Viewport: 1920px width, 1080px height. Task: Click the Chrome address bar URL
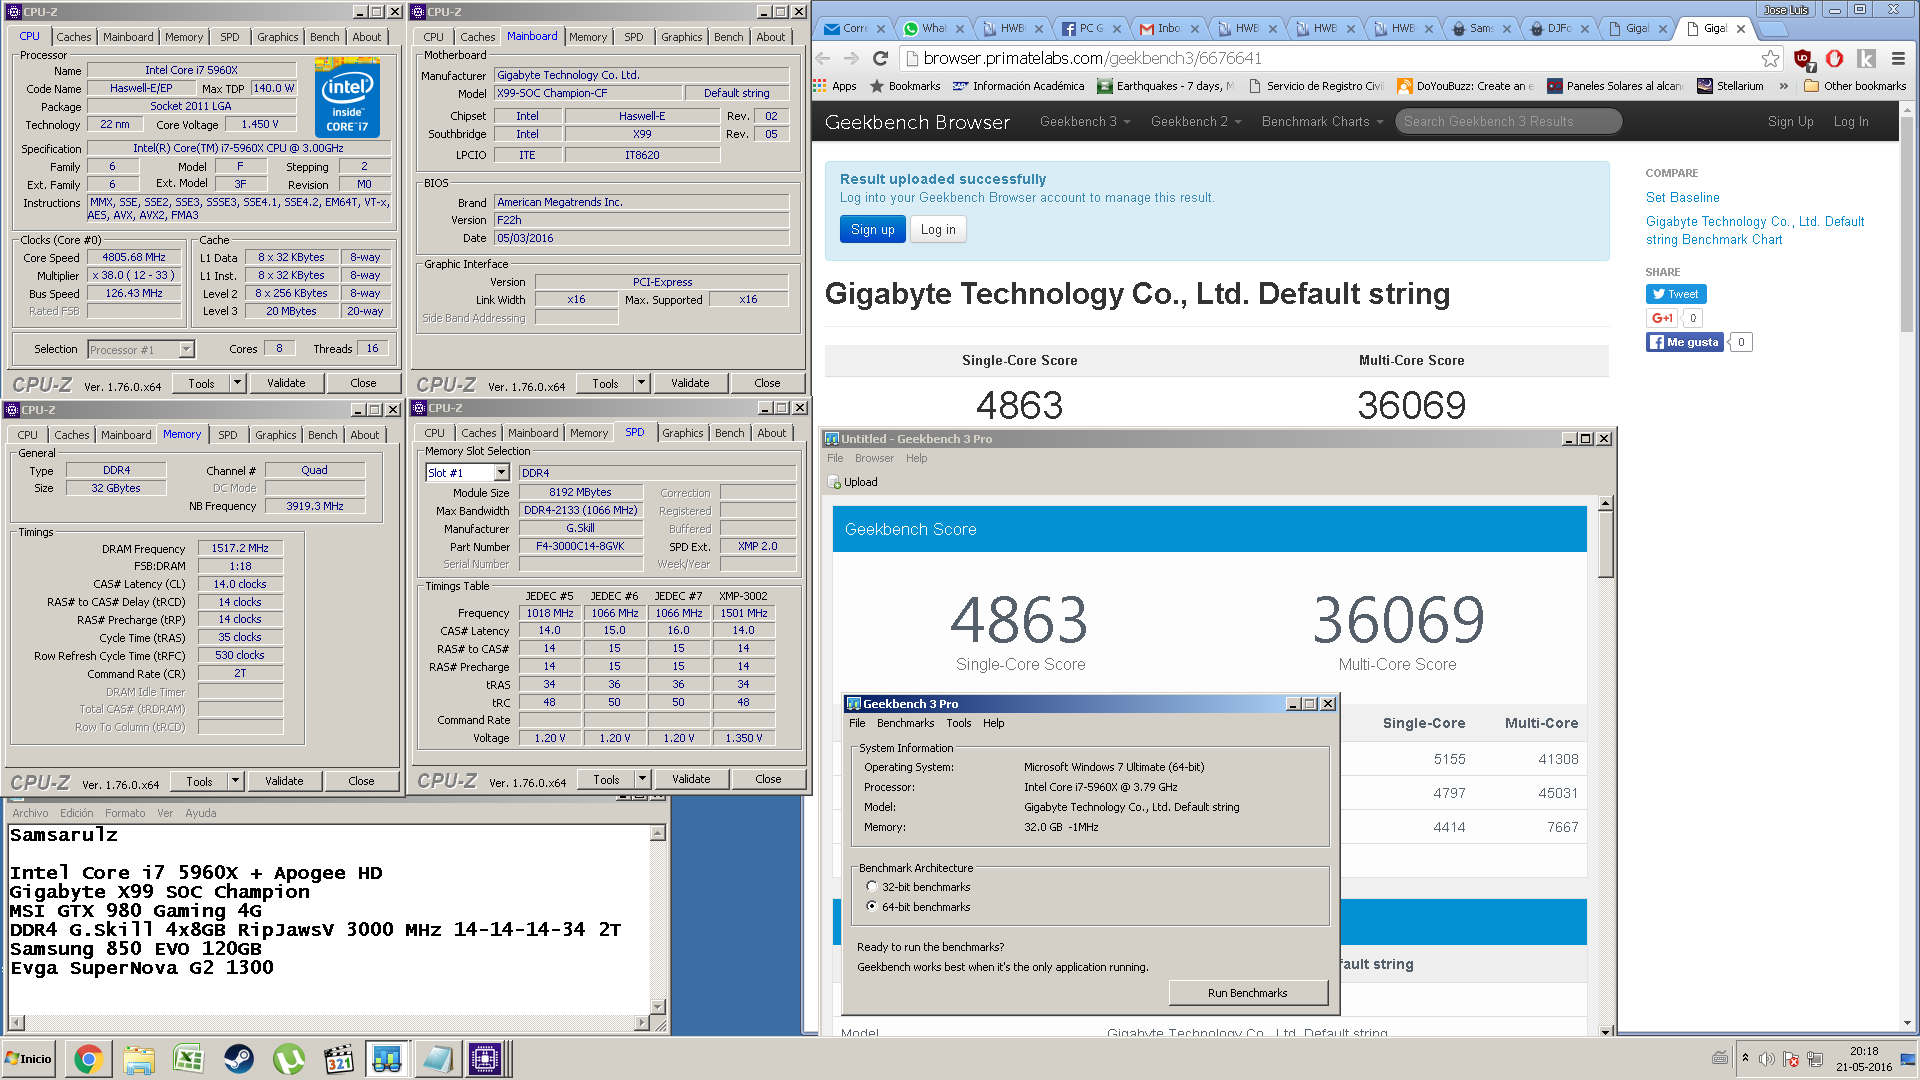(x=1092, y=58)
